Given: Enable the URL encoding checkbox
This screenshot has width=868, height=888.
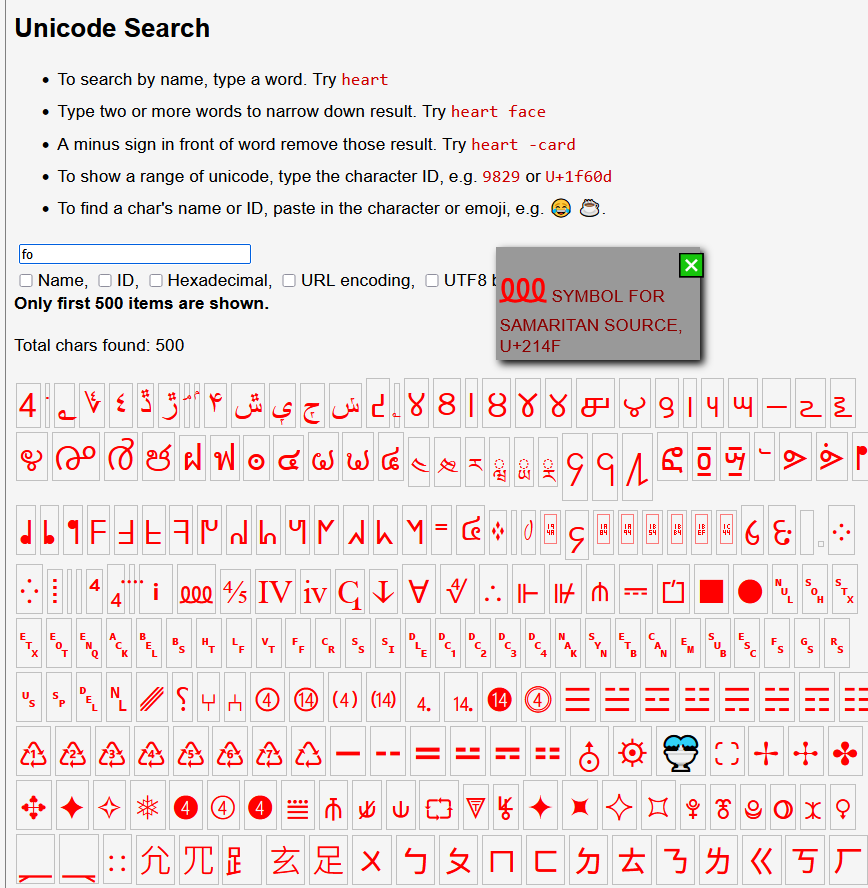Looking at the screenshot, I should 289,280.
